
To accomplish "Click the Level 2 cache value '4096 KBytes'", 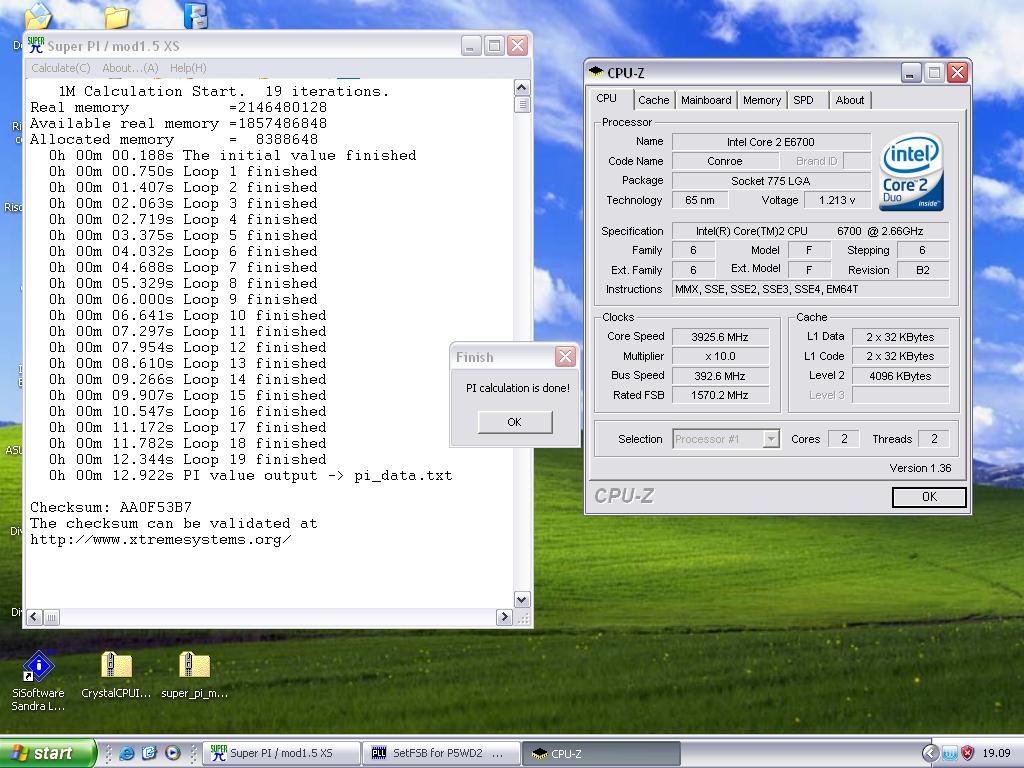I will click(900, 376).
